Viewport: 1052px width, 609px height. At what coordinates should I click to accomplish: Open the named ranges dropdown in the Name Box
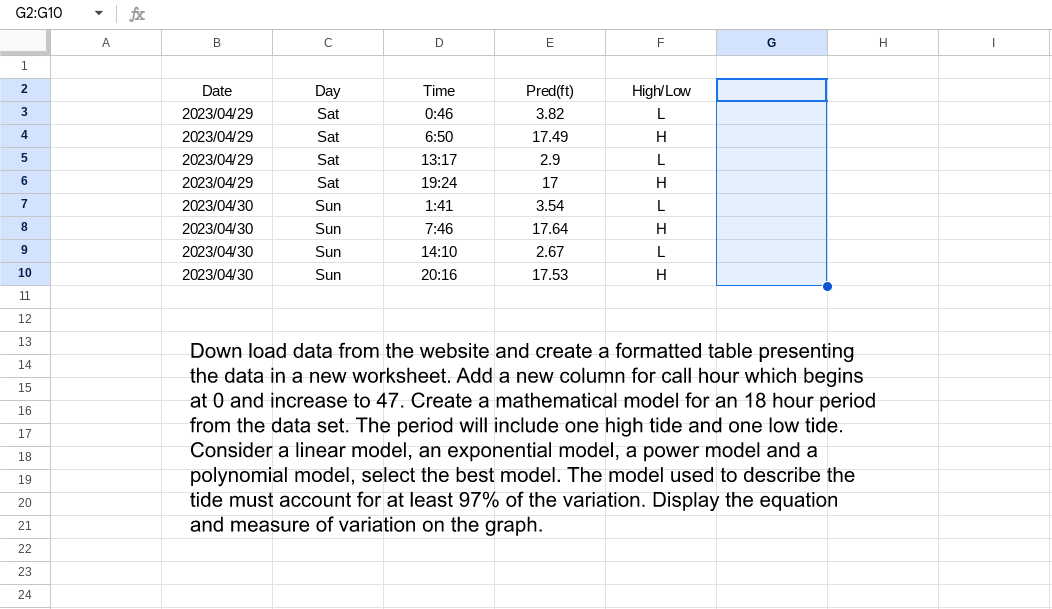tap(97, 14)
